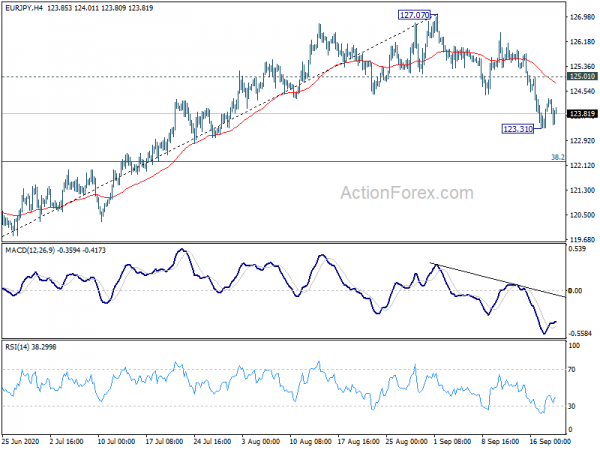This screenshot has width=600, height=450.
Task: Click the 126.180 price axis value
Action: (582, 42)
